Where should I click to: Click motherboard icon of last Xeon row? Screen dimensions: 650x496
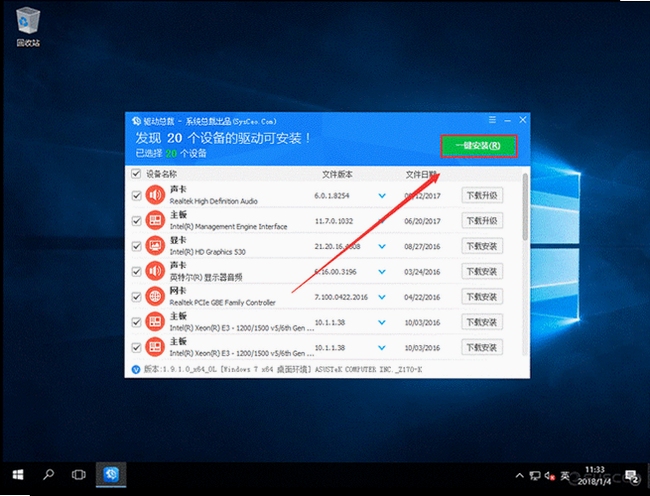155,347
